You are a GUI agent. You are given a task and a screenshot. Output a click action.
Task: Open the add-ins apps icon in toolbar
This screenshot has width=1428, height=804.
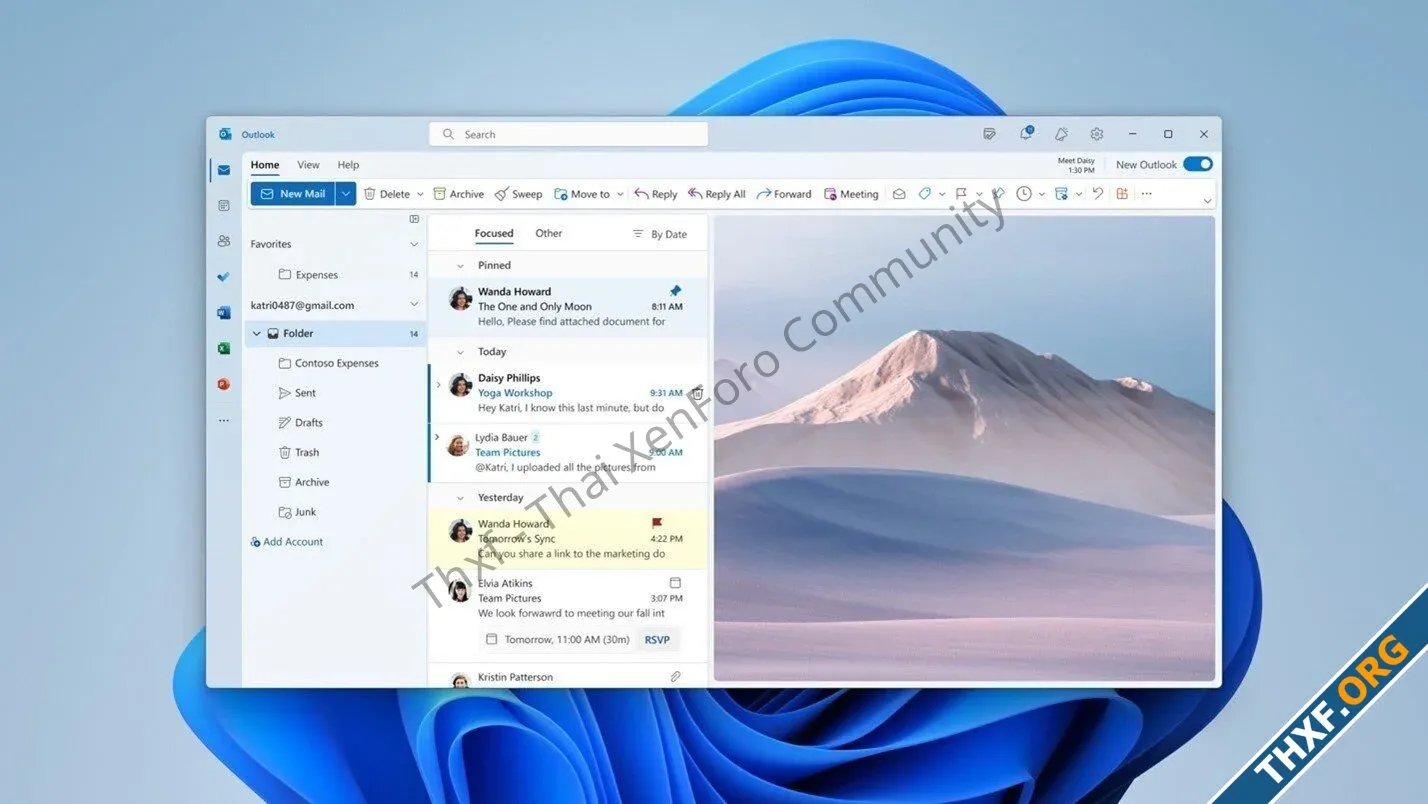click(x=1122, y=194)
